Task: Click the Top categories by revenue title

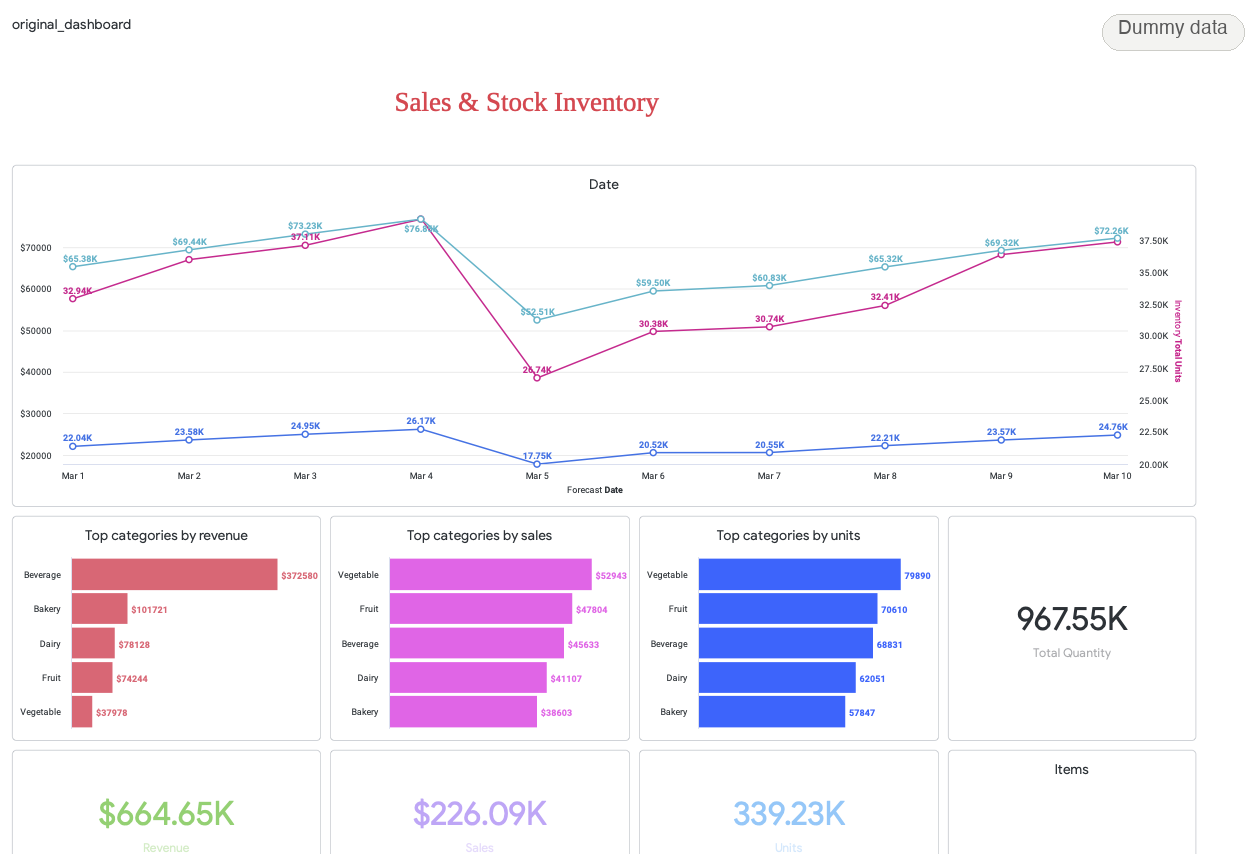Action: pos(166,535)
